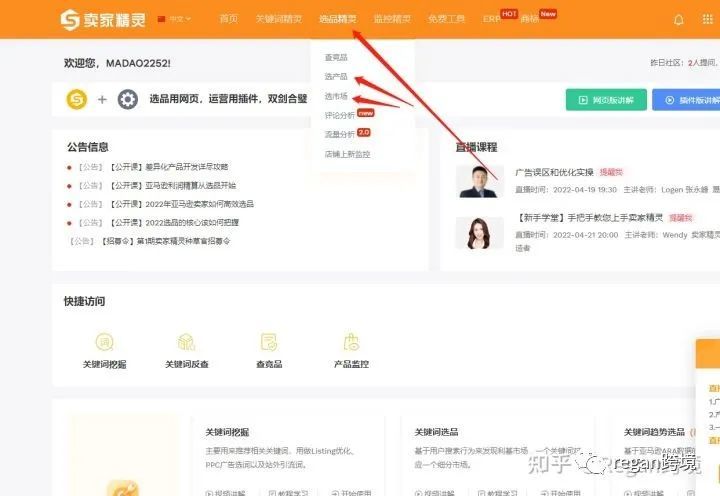Click the dark gear plugin icon
This screenshot has height=496, width=720.
(128, 99)
